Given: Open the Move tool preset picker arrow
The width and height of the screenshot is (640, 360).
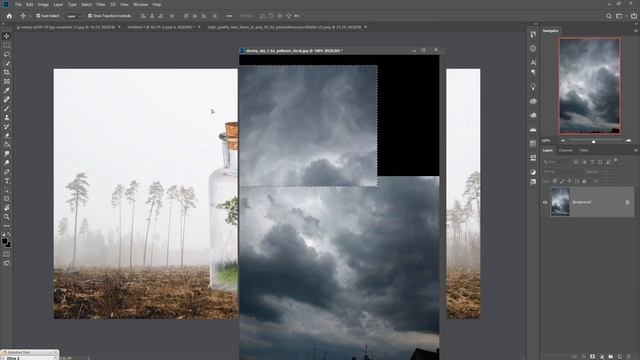Looking at the screenshot, I should 29,16.
